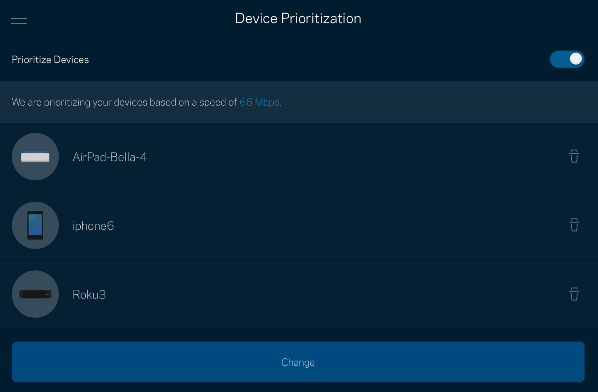598x392 pixels.
Task: Select the Roku3 device name
Action: click(x=89, y=294)
